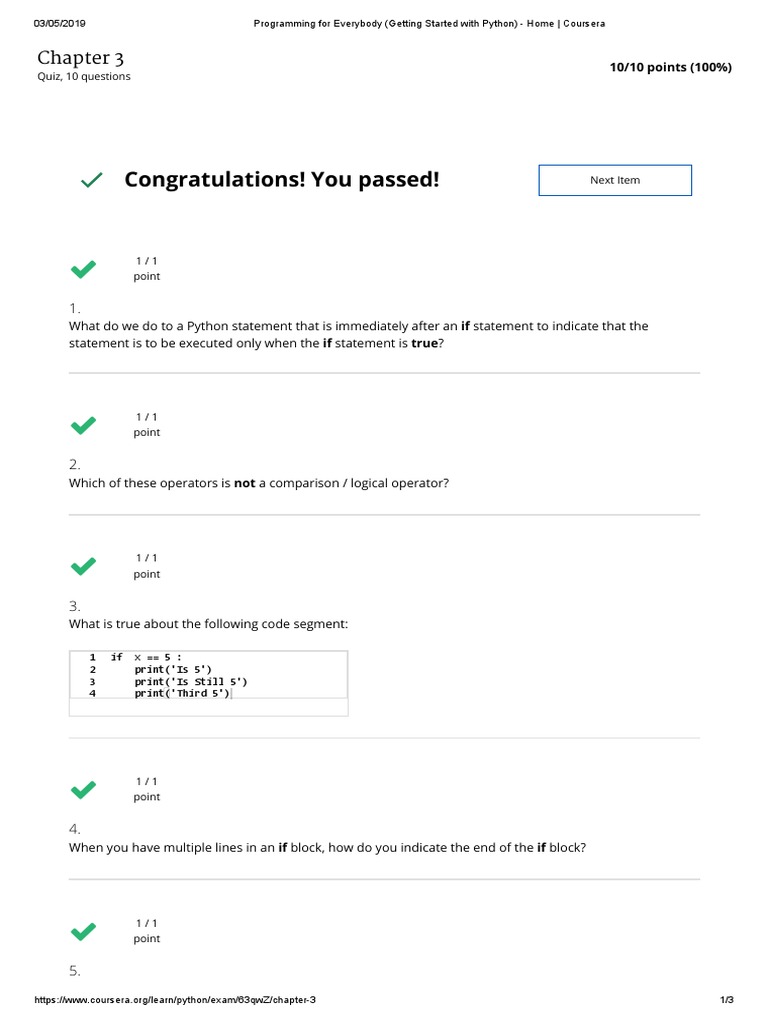768x1024 pixels.
Task: Click the checkmark beside Congratulations message
Action: coord(91,180)
